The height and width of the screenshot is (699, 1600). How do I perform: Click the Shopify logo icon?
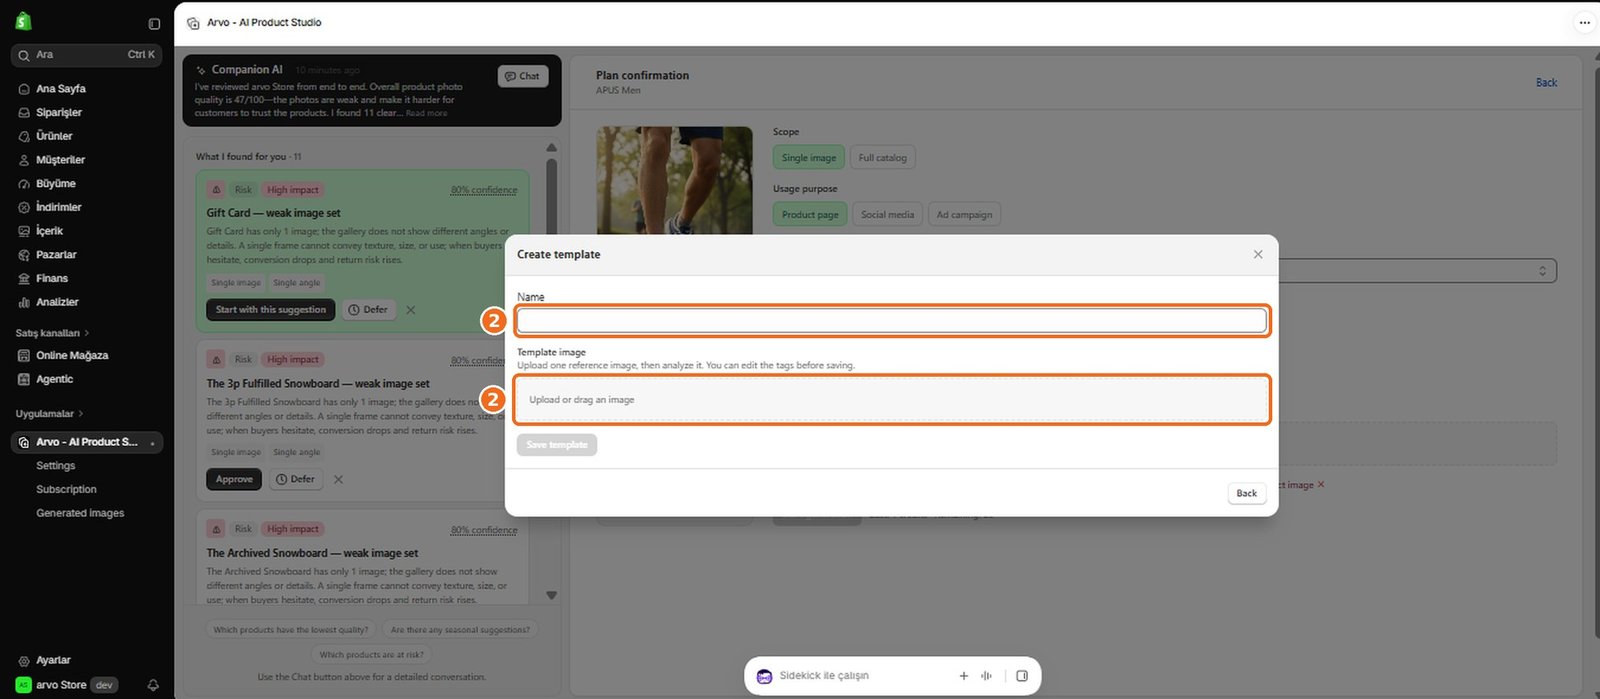[23, 21]
